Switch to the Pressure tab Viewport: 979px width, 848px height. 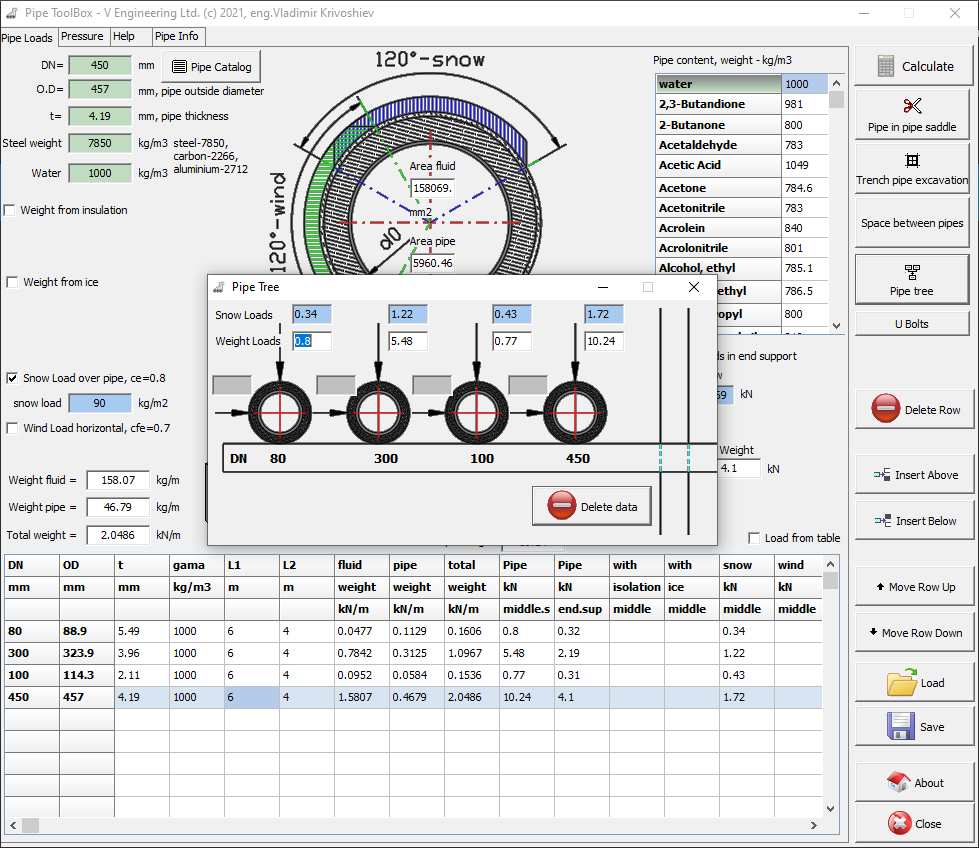(82, 36)
